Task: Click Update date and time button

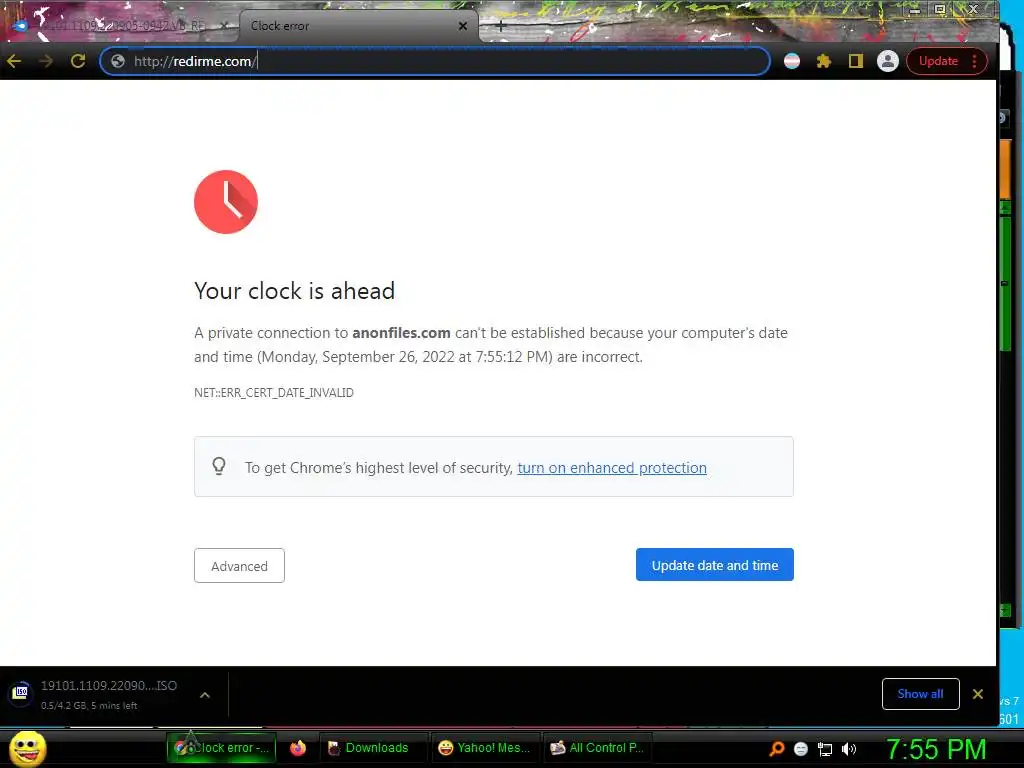Action: [714, 565]
